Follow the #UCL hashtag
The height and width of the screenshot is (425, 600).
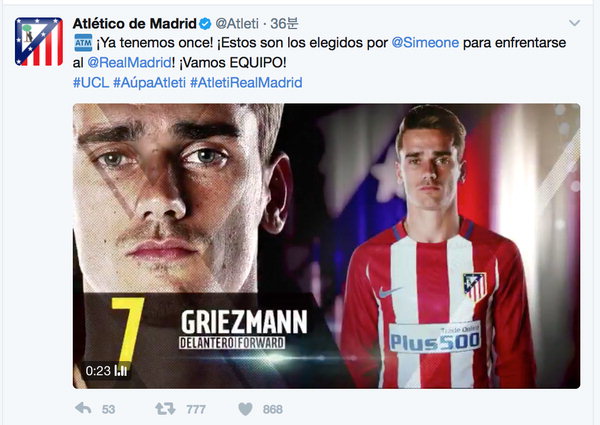[x=91, y=82]
